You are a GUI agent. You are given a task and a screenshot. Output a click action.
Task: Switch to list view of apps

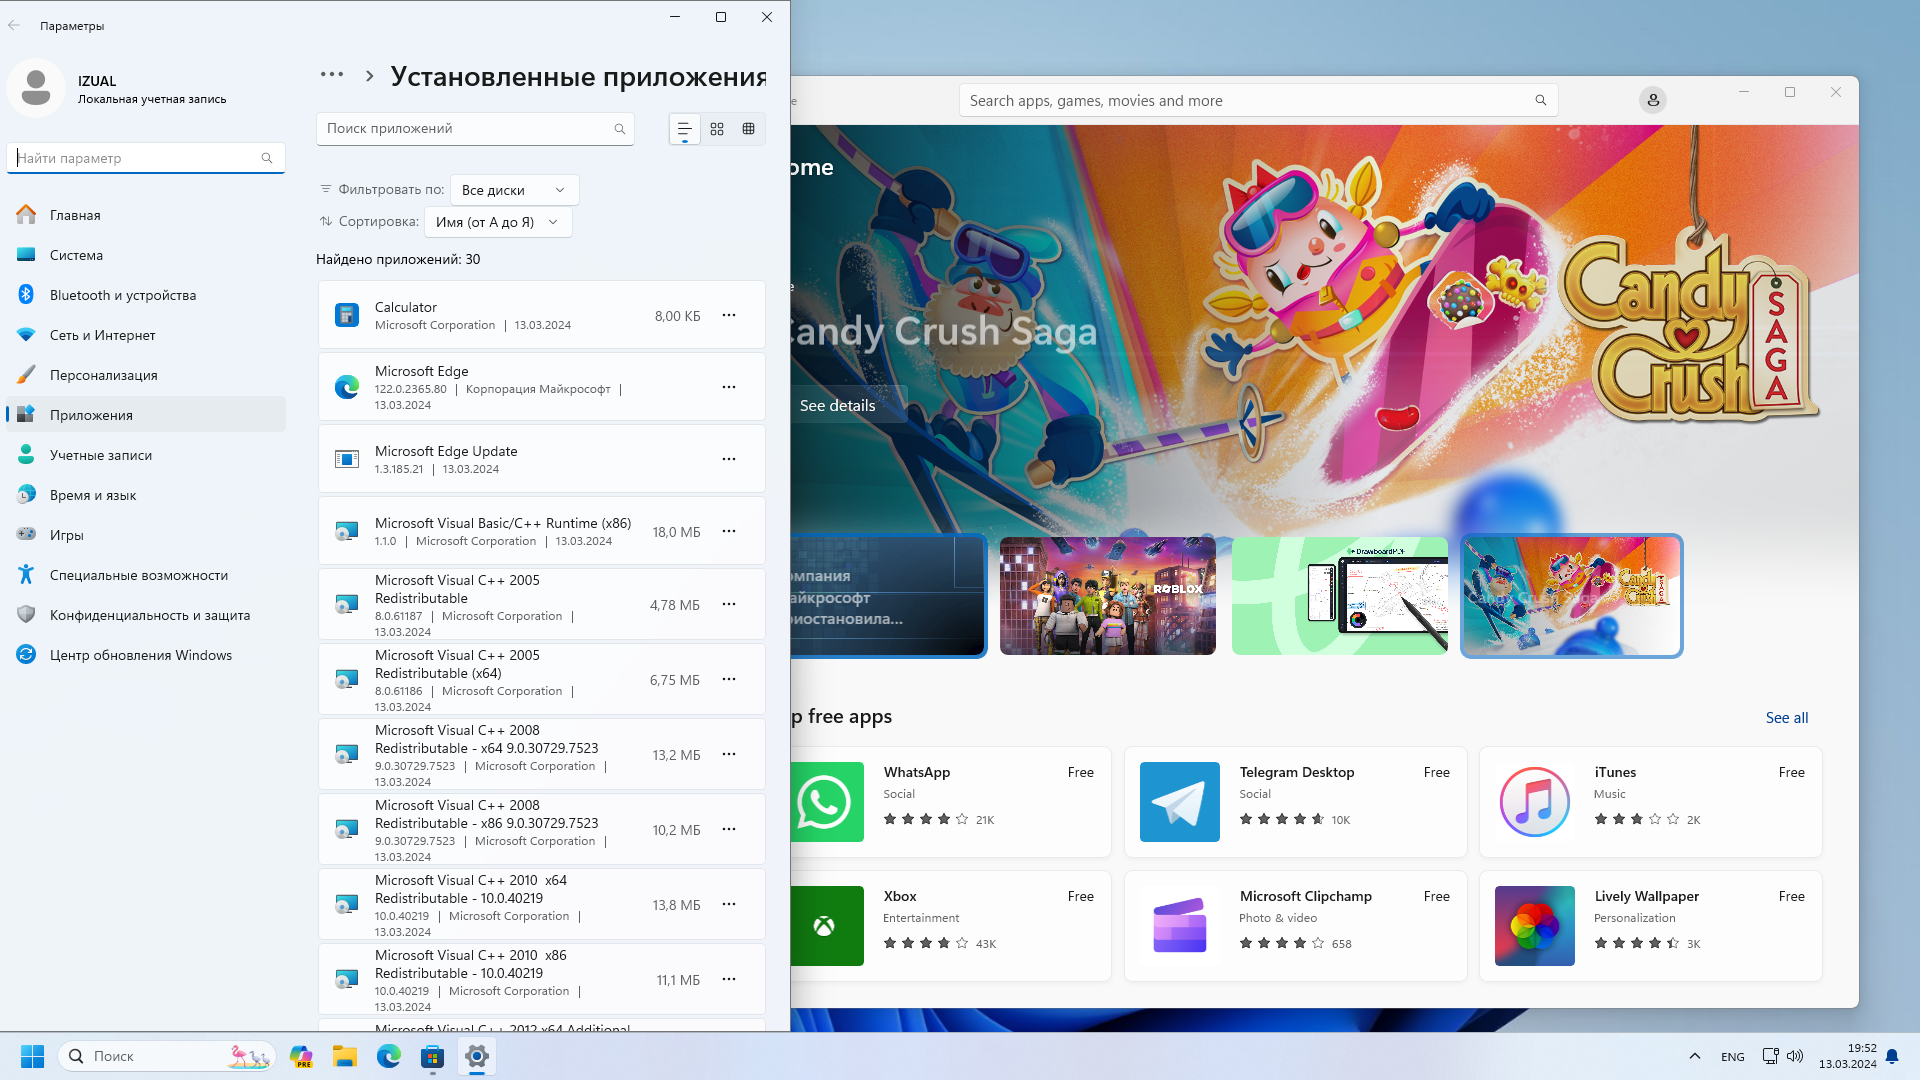(x=685, y=129)
